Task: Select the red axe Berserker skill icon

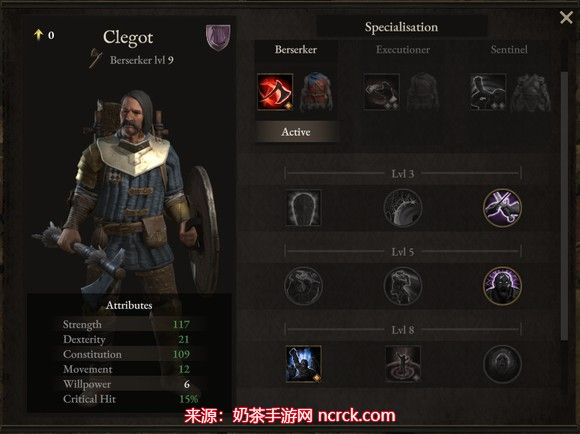Action: point(275,92)
